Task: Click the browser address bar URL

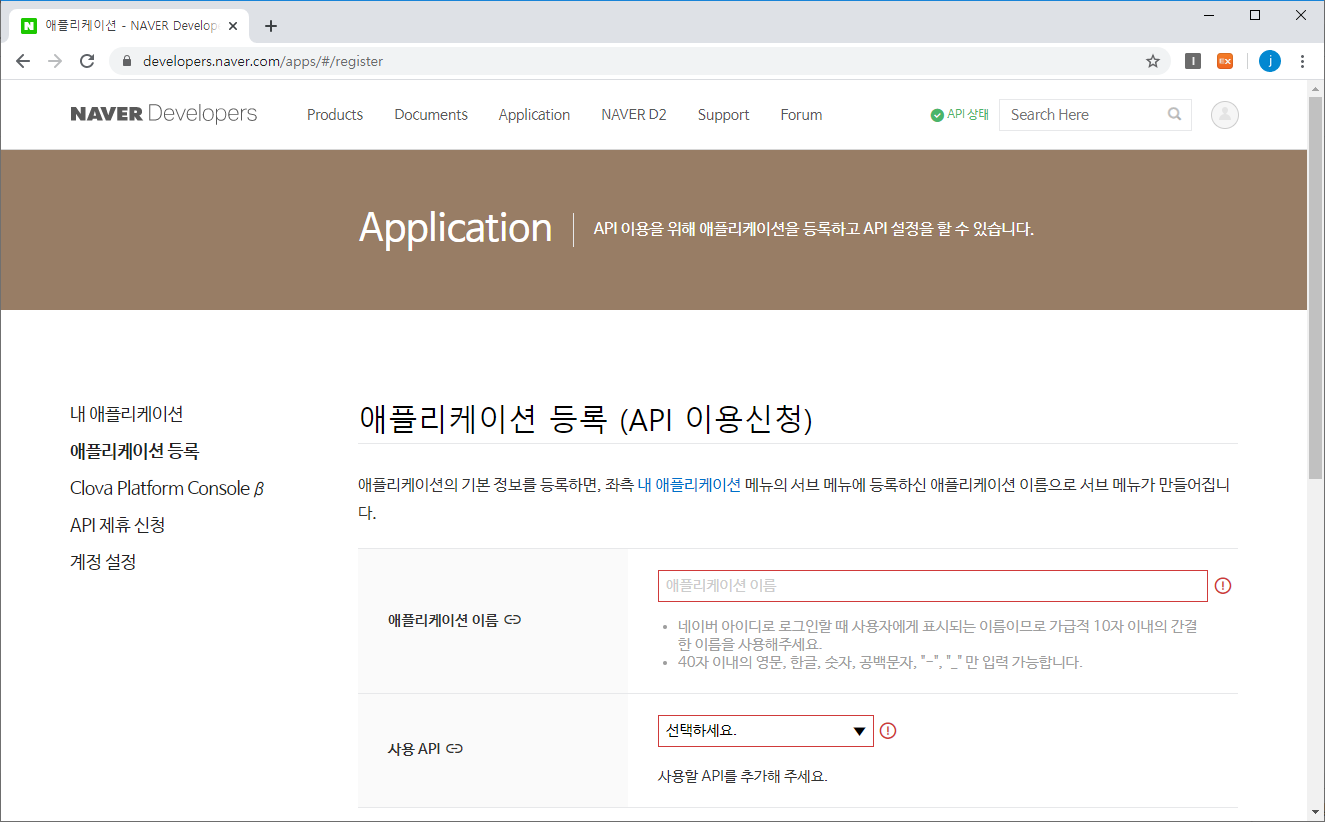Action: (263, 61)
